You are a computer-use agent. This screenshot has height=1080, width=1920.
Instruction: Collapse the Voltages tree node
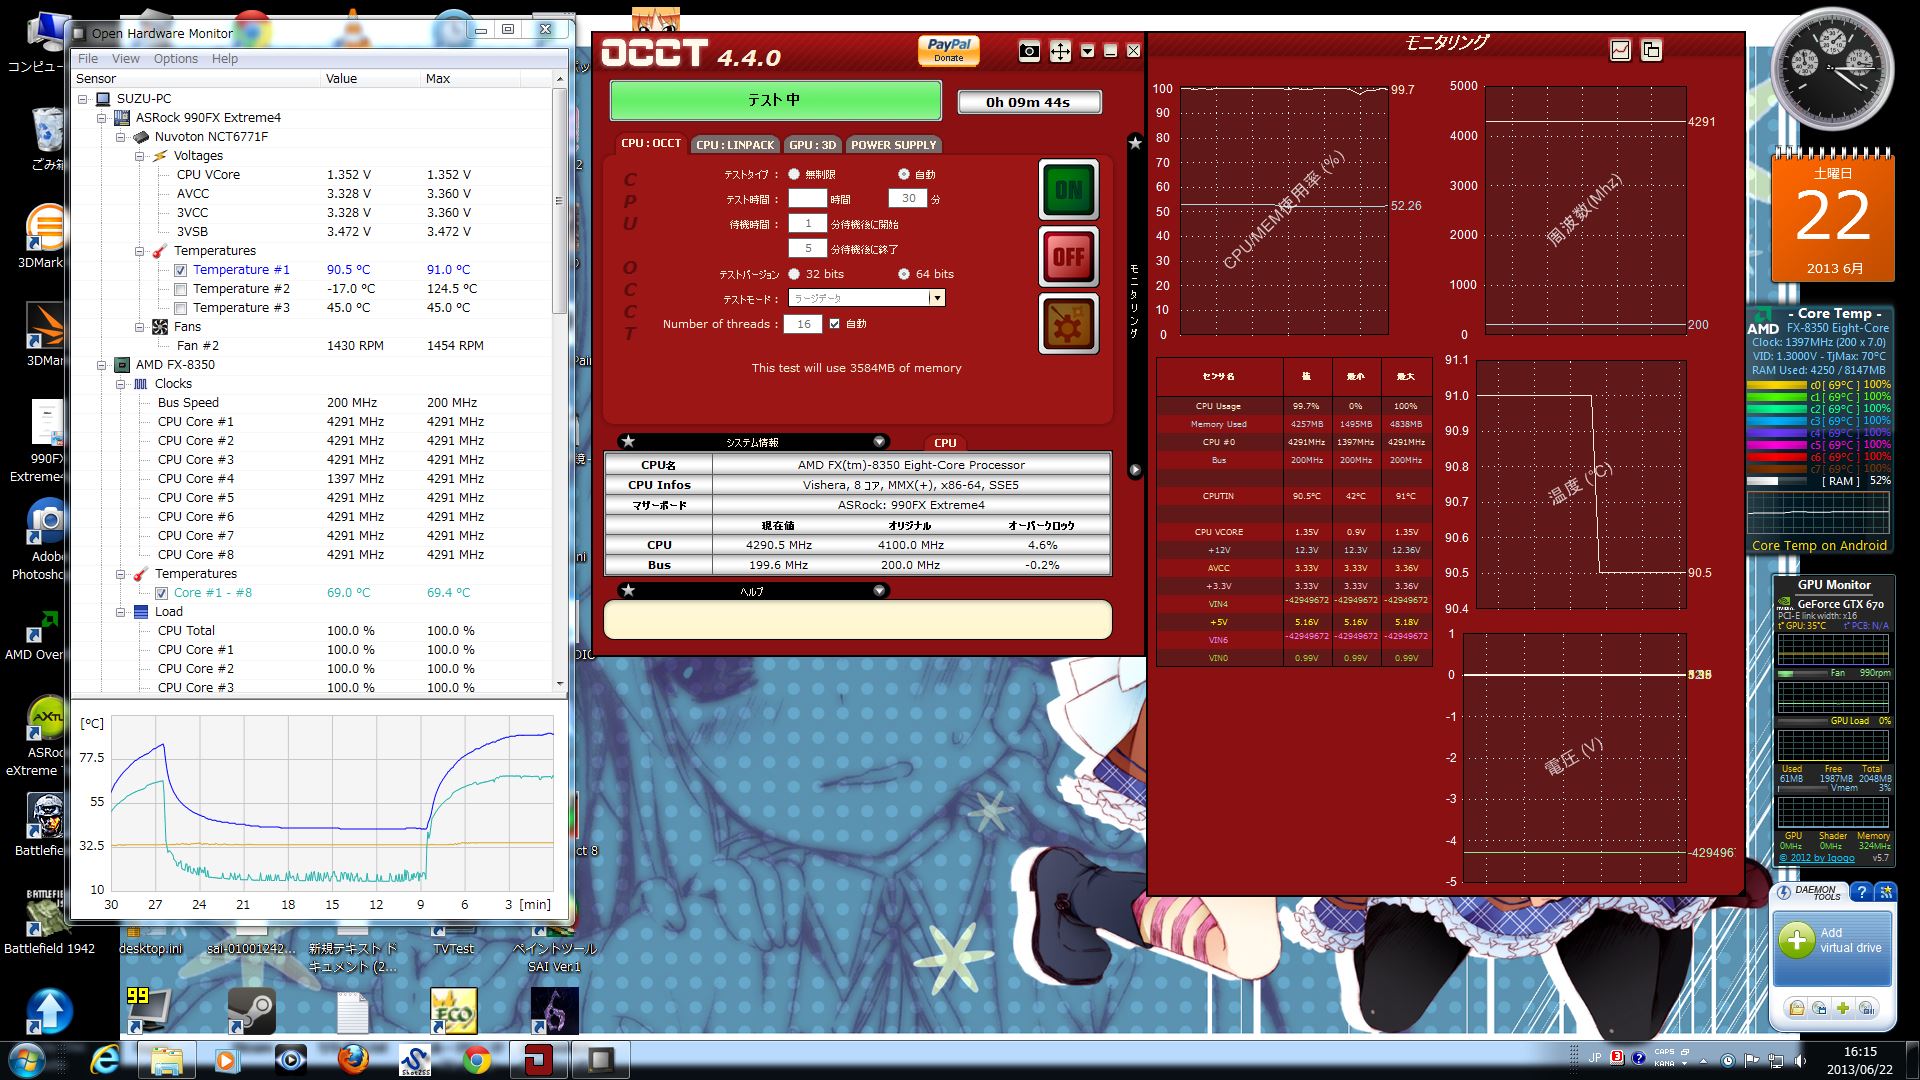pos(140,156)
